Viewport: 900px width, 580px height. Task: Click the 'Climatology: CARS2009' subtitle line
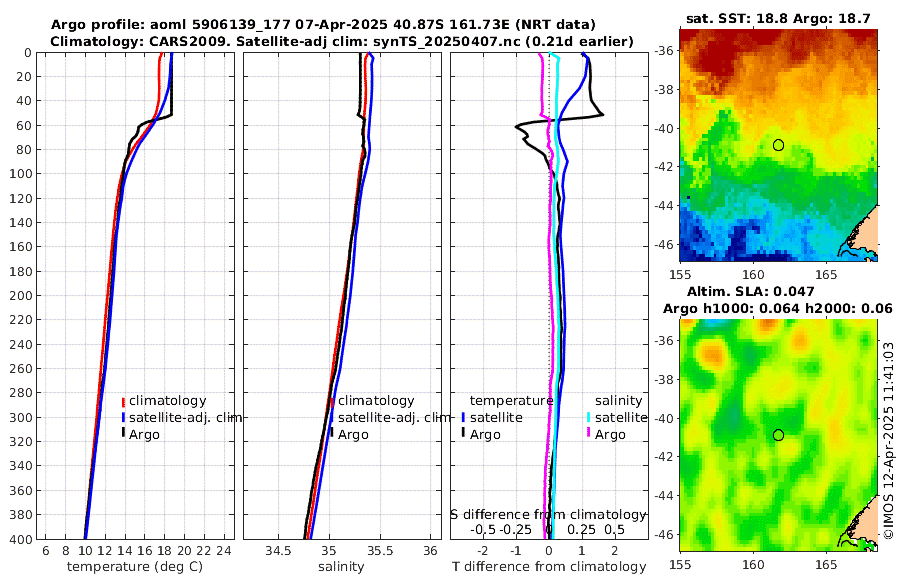coord(342,41)
